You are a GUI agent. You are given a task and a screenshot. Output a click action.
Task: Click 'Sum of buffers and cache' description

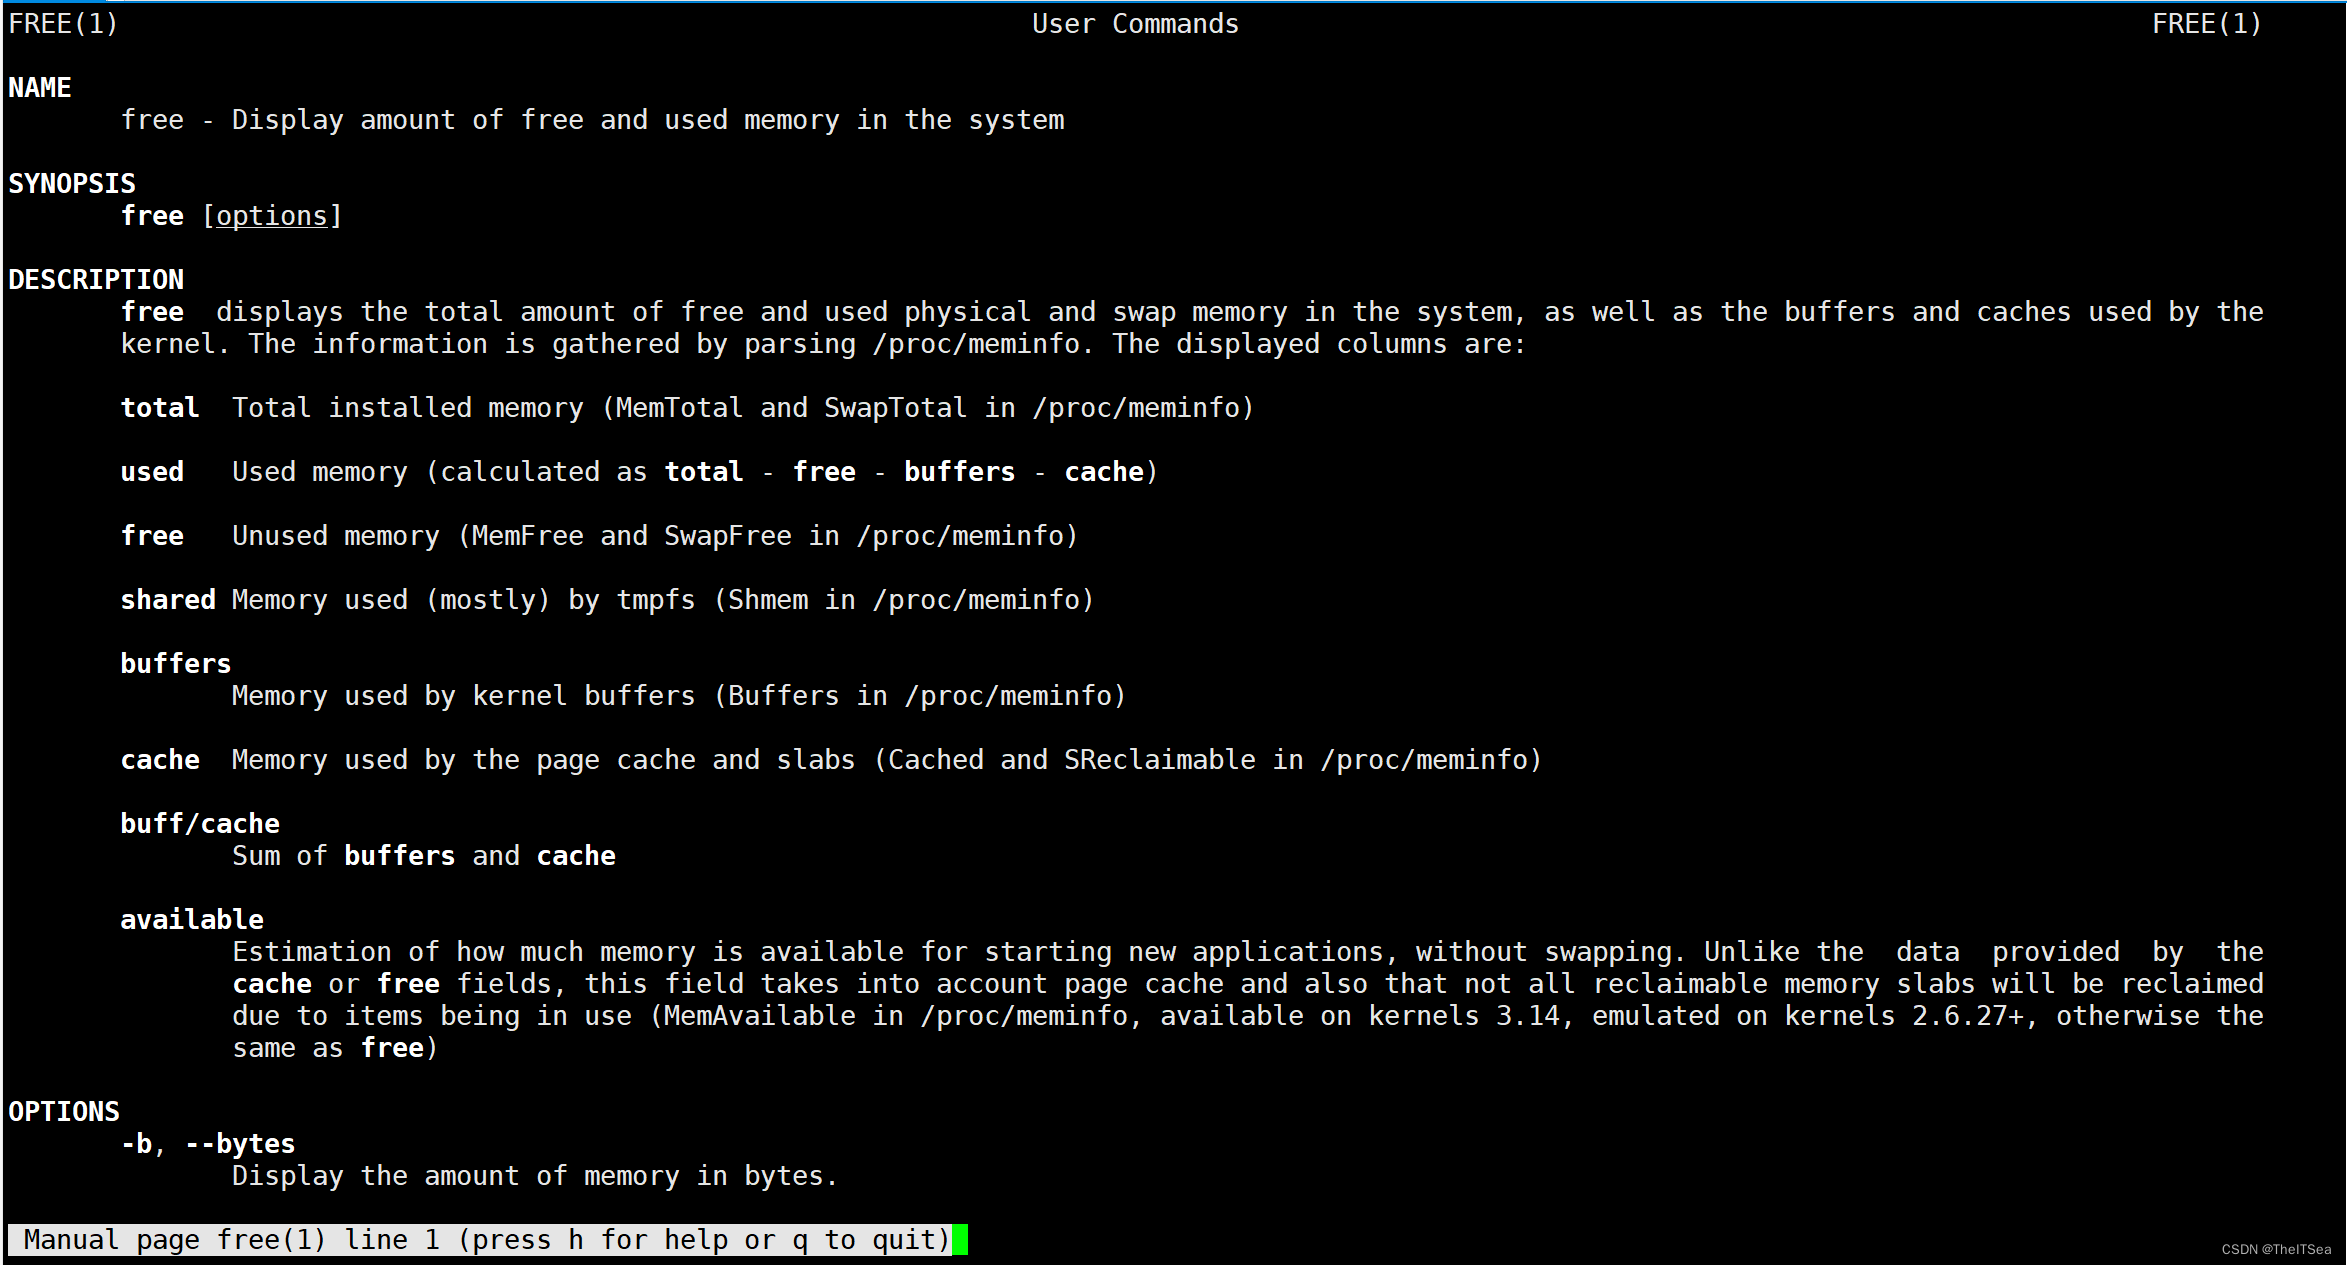tap(424, 856)
